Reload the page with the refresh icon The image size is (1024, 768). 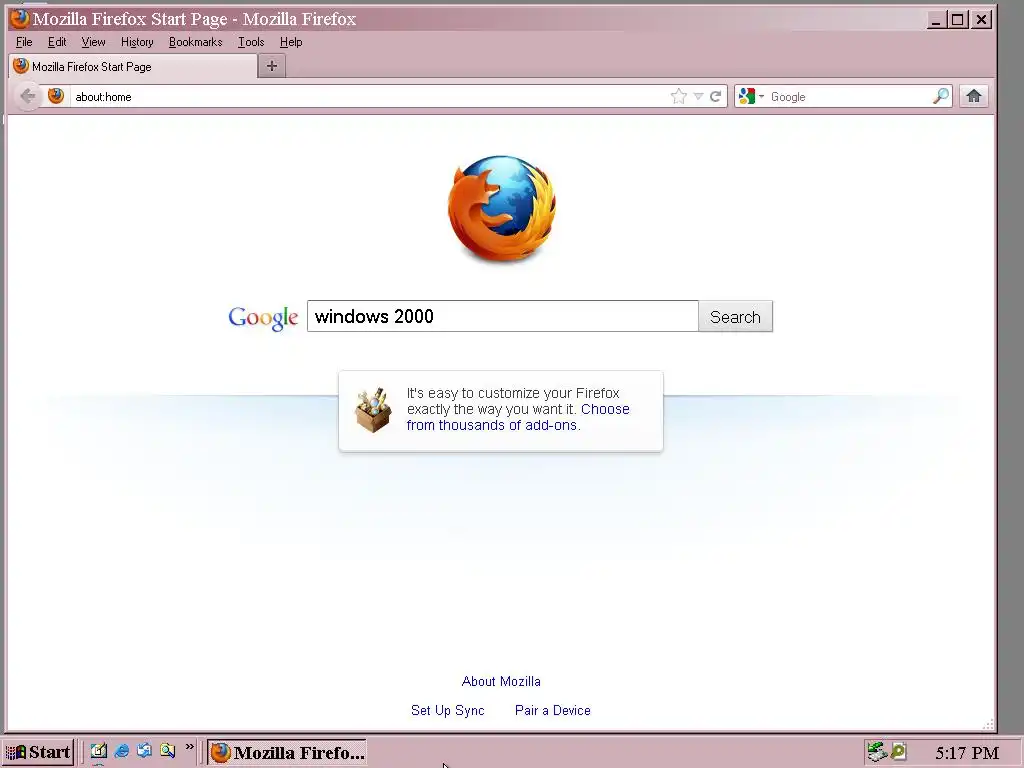[x=716, y=97]
